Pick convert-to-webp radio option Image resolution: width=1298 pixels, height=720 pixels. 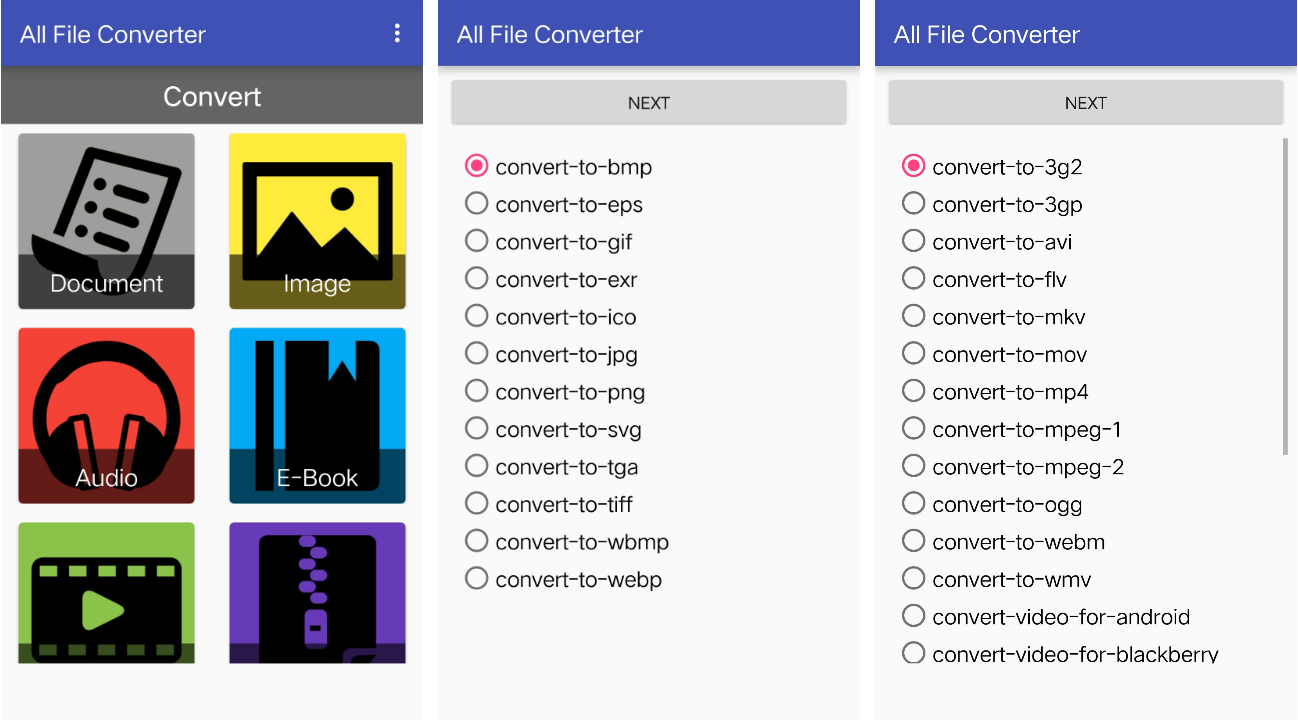[563, 579]
